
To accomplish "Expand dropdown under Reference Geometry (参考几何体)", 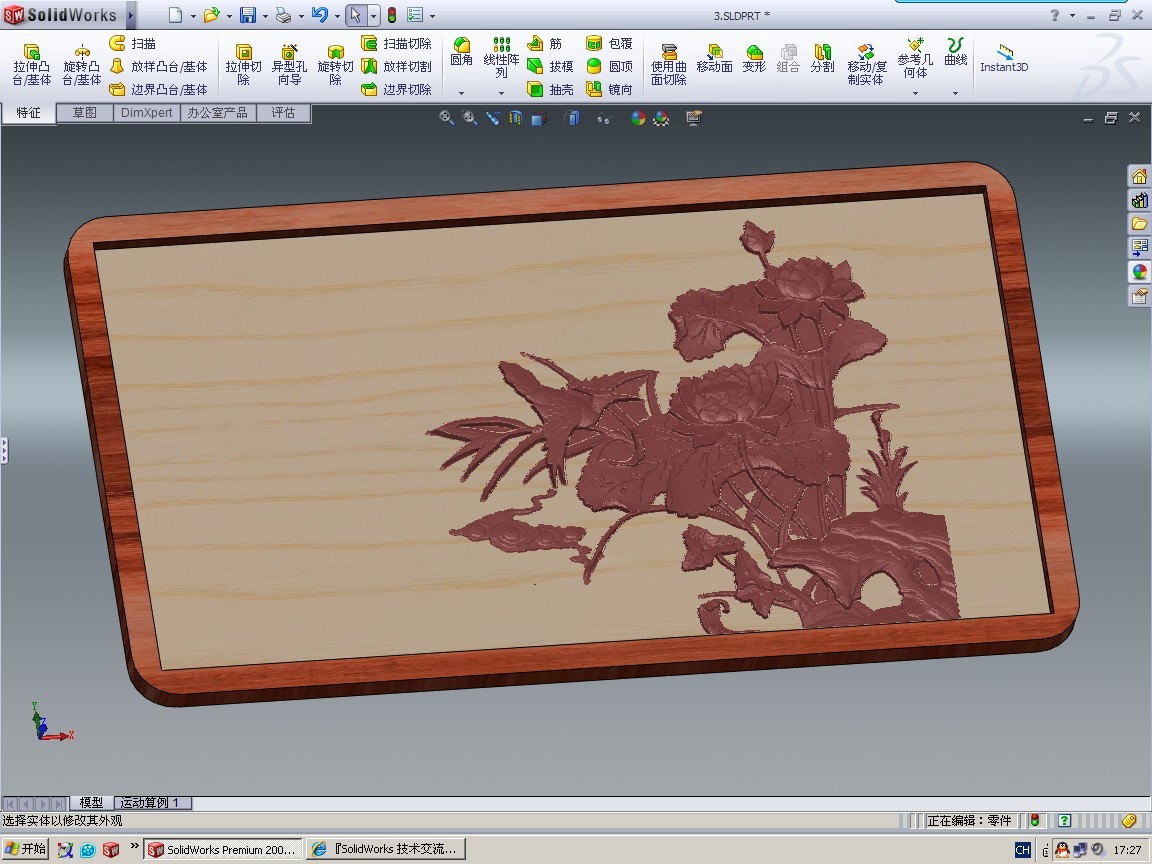I will pos(915,93).
